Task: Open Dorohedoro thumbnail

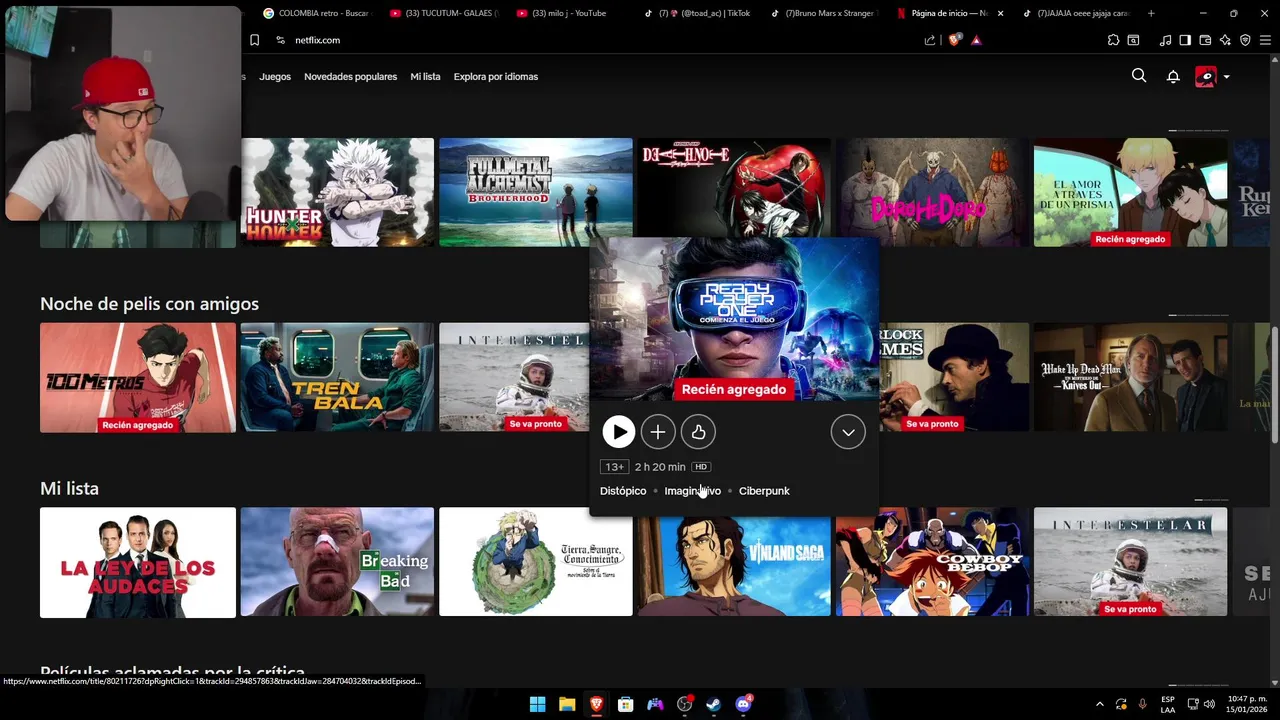Action: (x=933, y=192)
